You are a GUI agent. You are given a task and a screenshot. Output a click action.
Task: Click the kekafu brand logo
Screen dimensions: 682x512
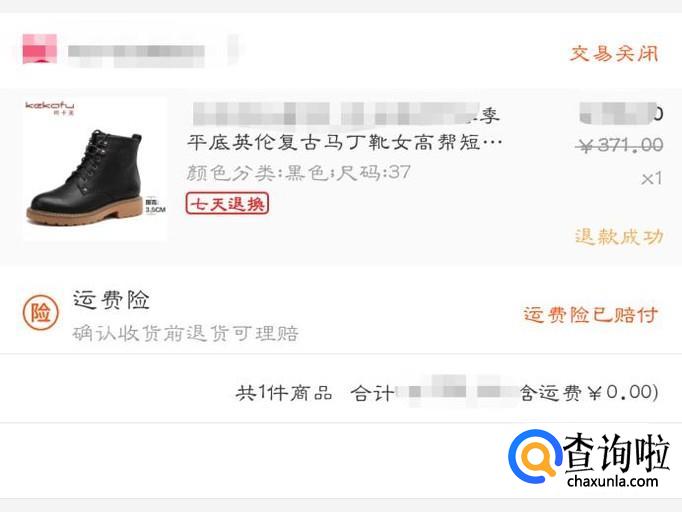50,107
